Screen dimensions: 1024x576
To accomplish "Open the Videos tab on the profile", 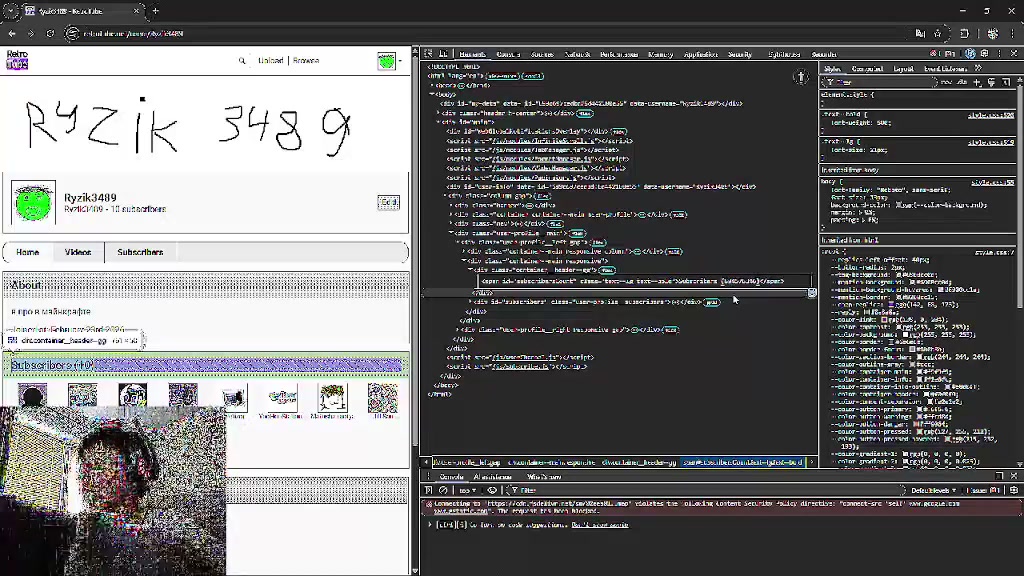I will coord(78,252).
